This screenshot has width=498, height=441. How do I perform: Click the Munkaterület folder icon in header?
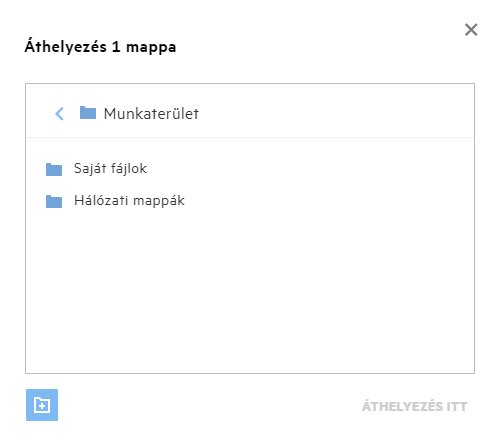pos(88,113)
